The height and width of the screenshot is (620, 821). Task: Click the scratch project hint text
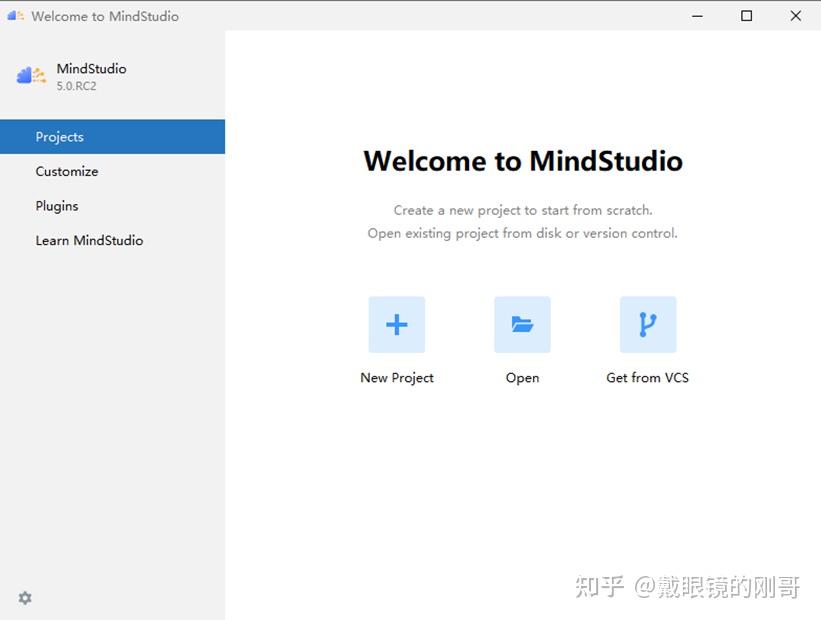(x=522, y=210)
